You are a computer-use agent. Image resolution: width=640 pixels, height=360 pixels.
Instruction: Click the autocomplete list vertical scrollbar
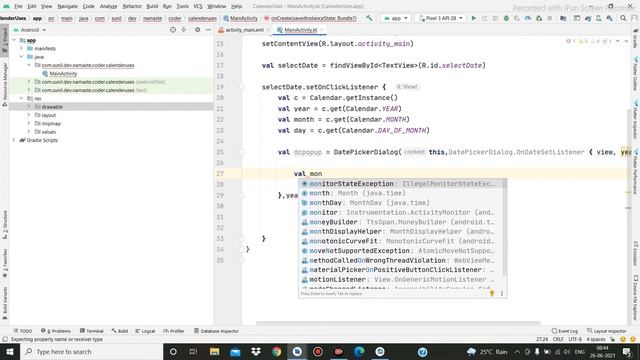click(x=504, y=227)
